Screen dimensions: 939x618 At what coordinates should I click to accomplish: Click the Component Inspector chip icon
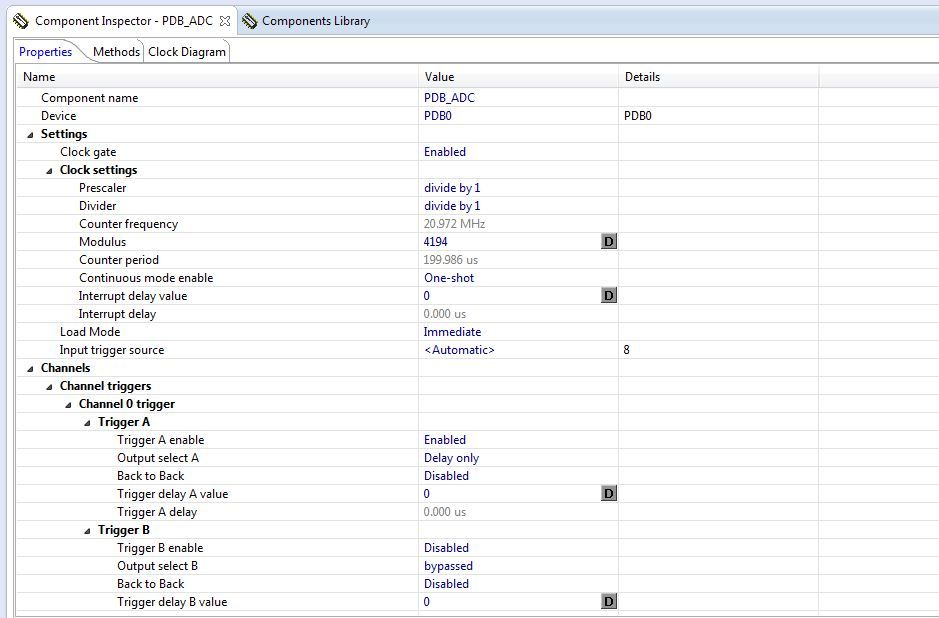[x=20, y=22]
